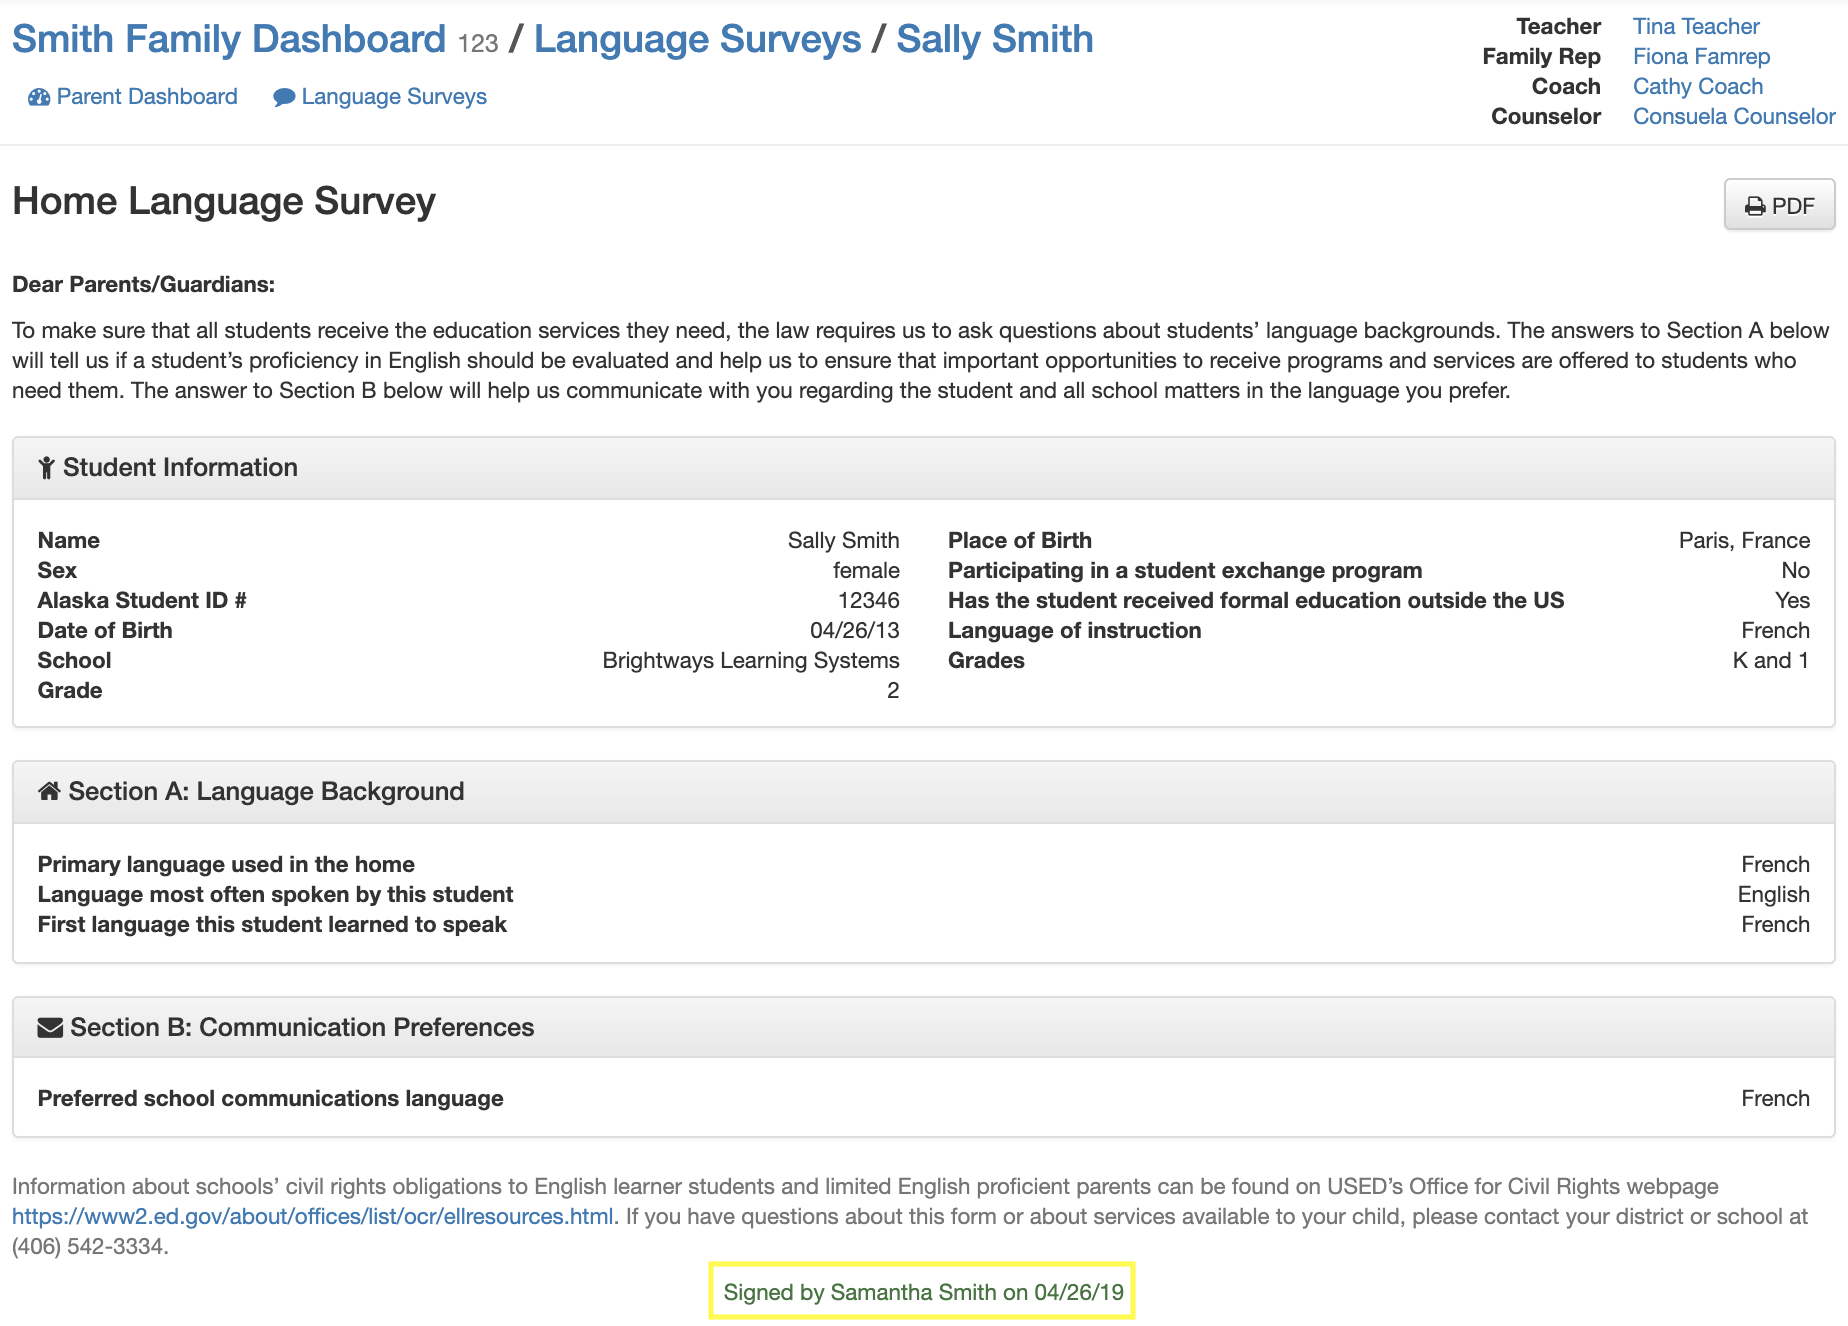Screen dimensions: 1848x1326
Task: Click the Signed by Samantha Smith notice
Action: [923, 1292]
